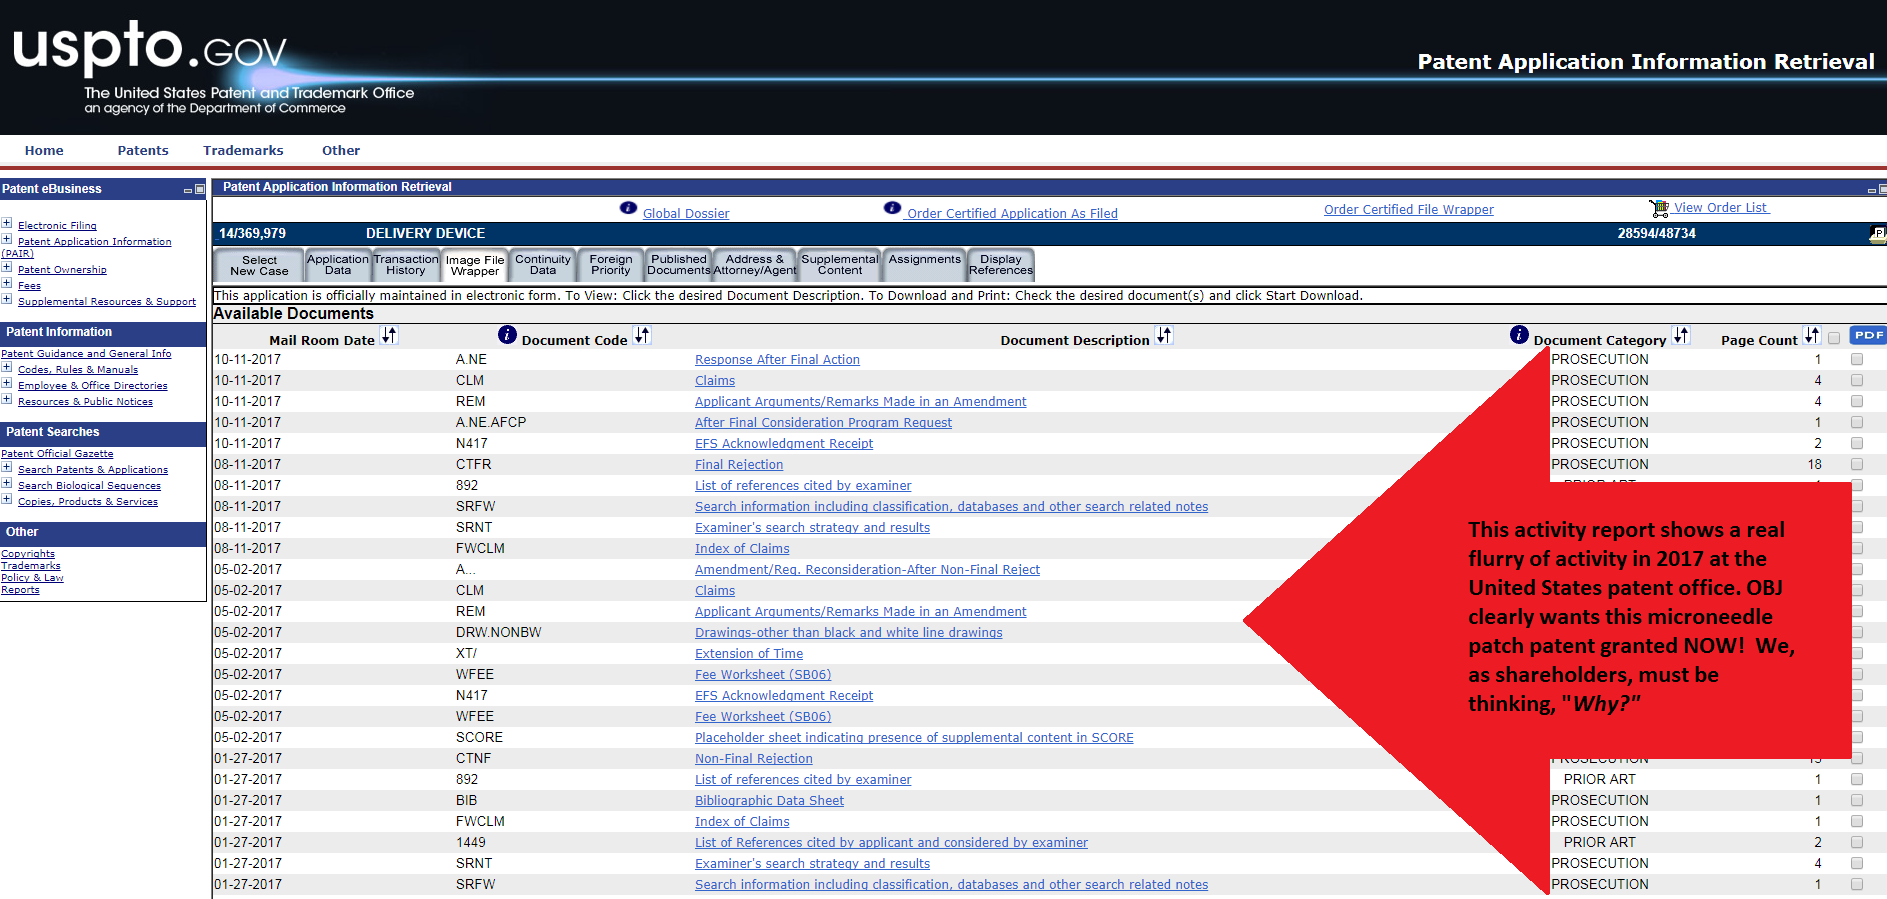Click the info icon beside Global Dossier
The width and height of the screenshot is (1887, 899).
click(x=628, y=208)
